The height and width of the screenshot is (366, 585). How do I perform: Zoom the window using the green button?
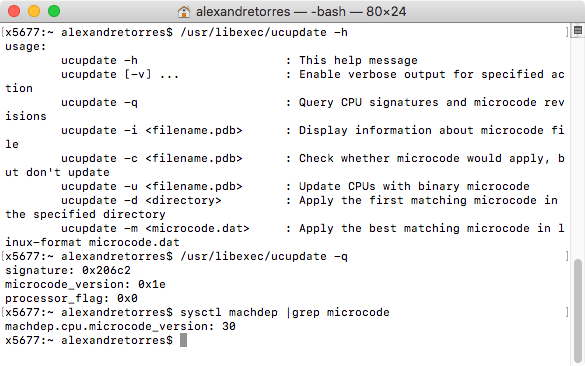[x=54, y=11]
